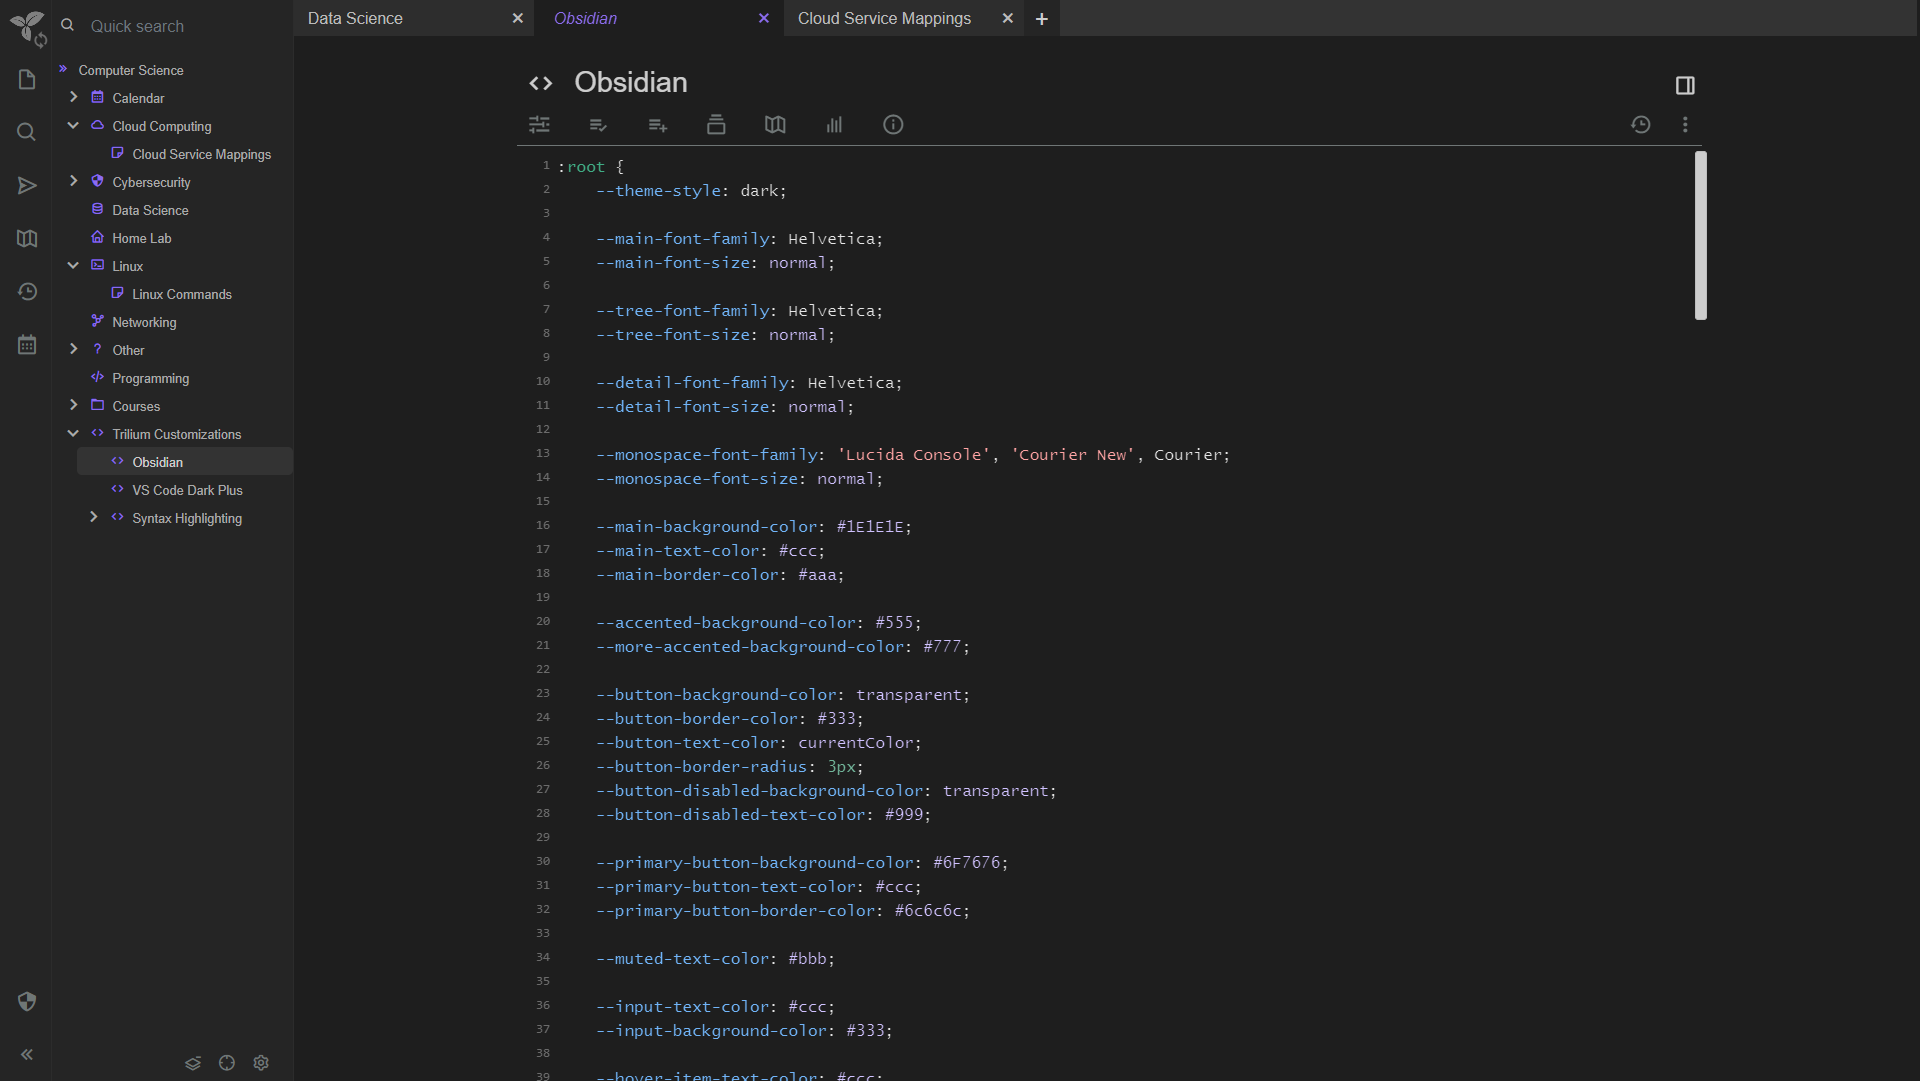Open today's journal calendar icon
Image resolution: width=1920 pixels, height=1081 pixels.
27,345
